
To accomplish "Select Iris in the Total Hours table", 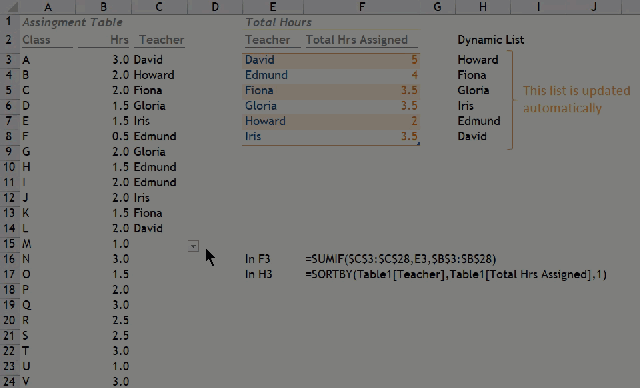I will 253,136.
